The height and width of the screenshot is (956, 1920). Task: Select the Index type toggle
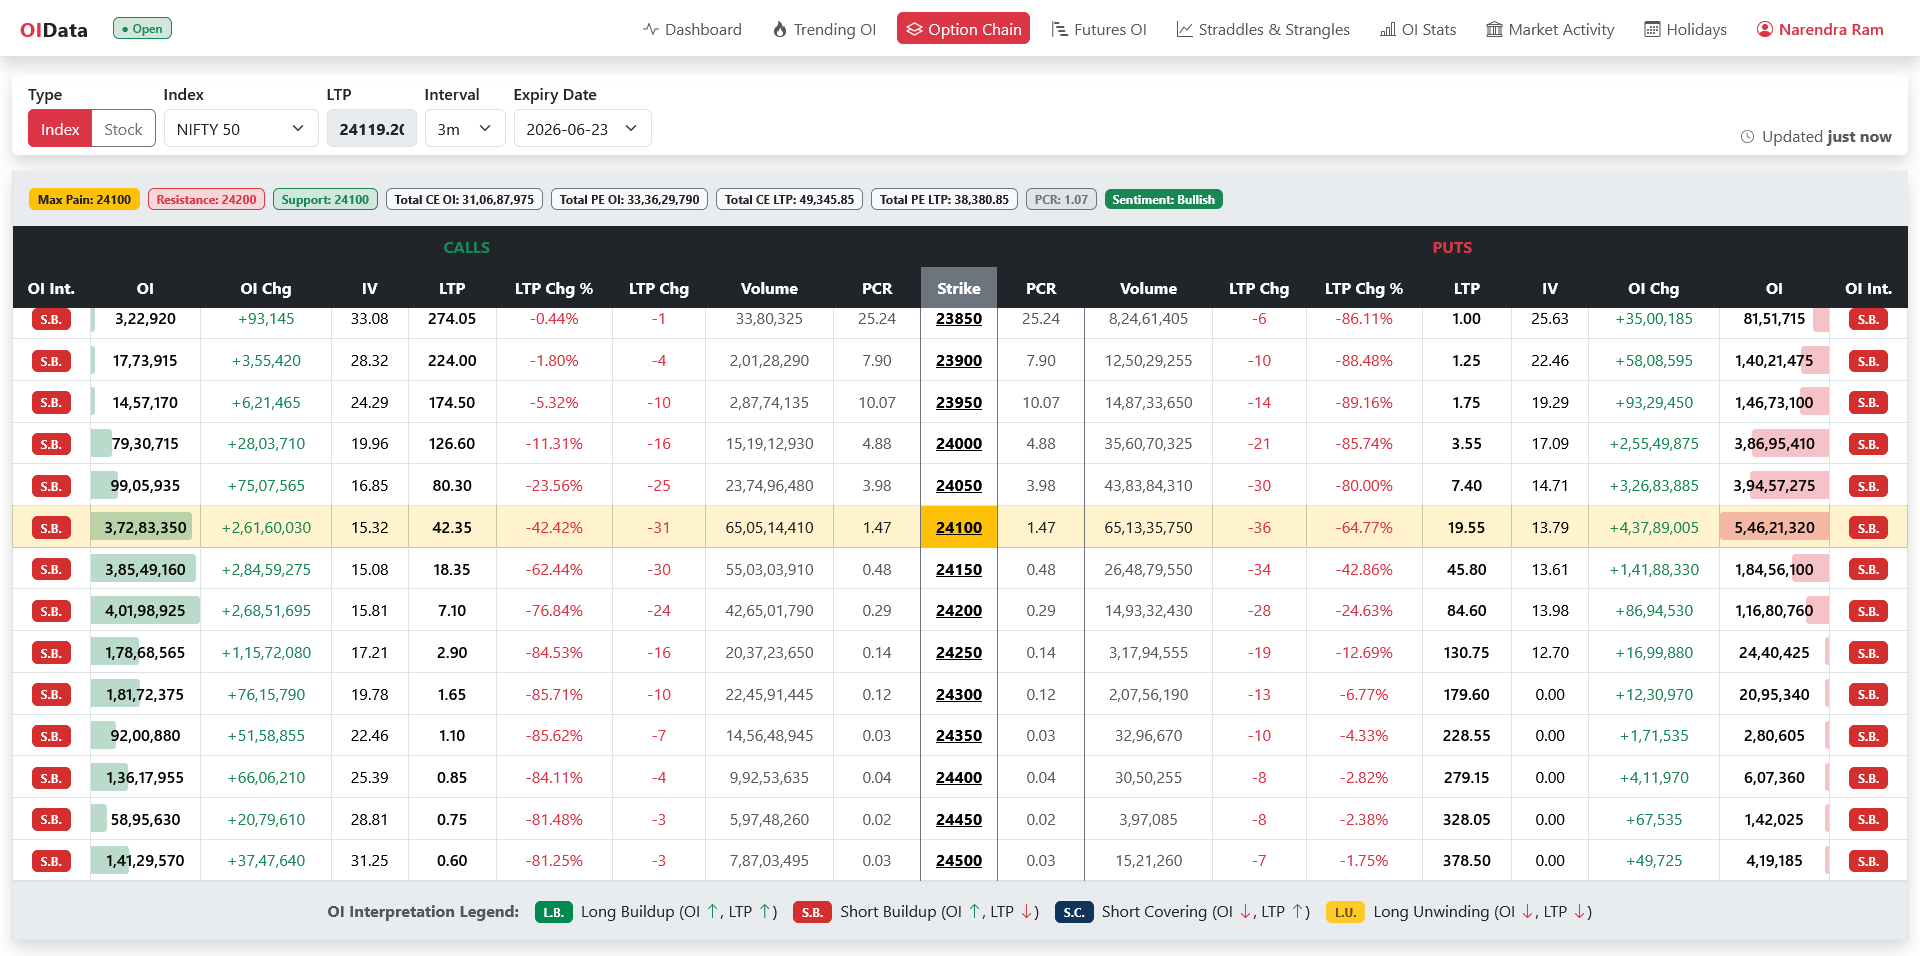click(x=60, y=129)
